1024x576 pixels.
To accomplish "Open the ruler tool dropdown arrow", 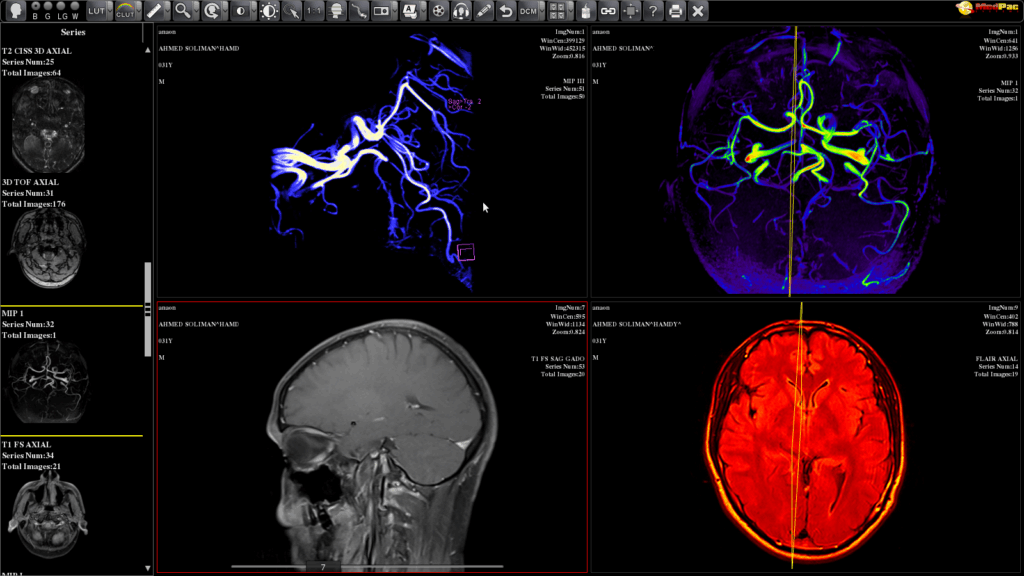I will point(167,11).
